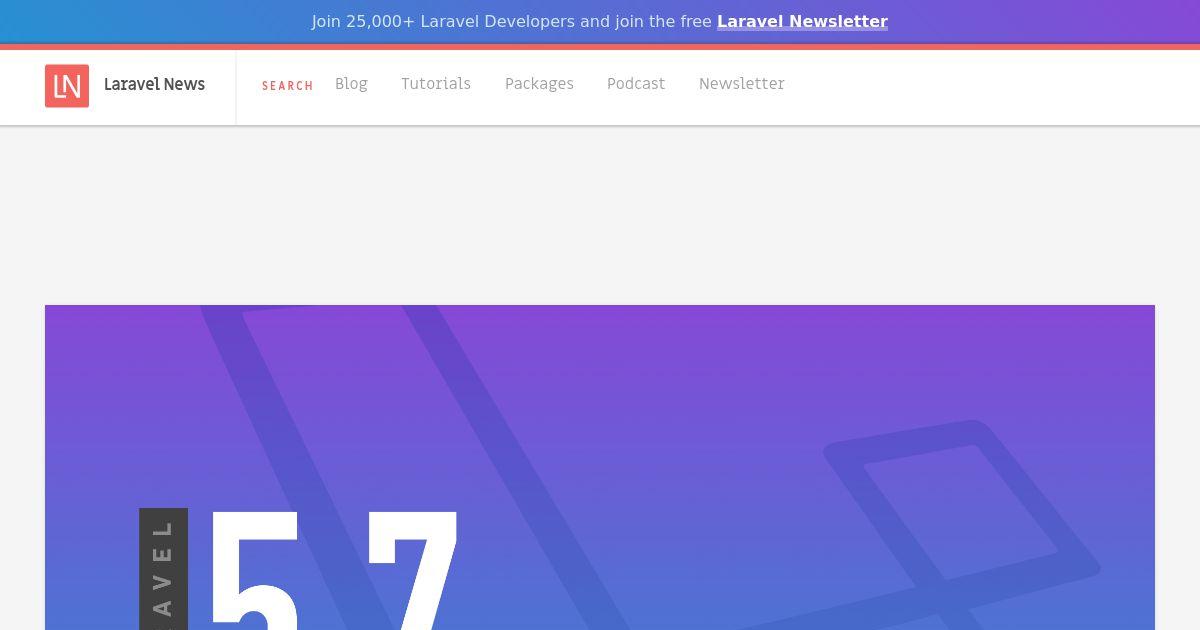Viewport: 1200px width, 630px height.
Task: Open the Blog menu item
Action: click(x=351, y=84)
